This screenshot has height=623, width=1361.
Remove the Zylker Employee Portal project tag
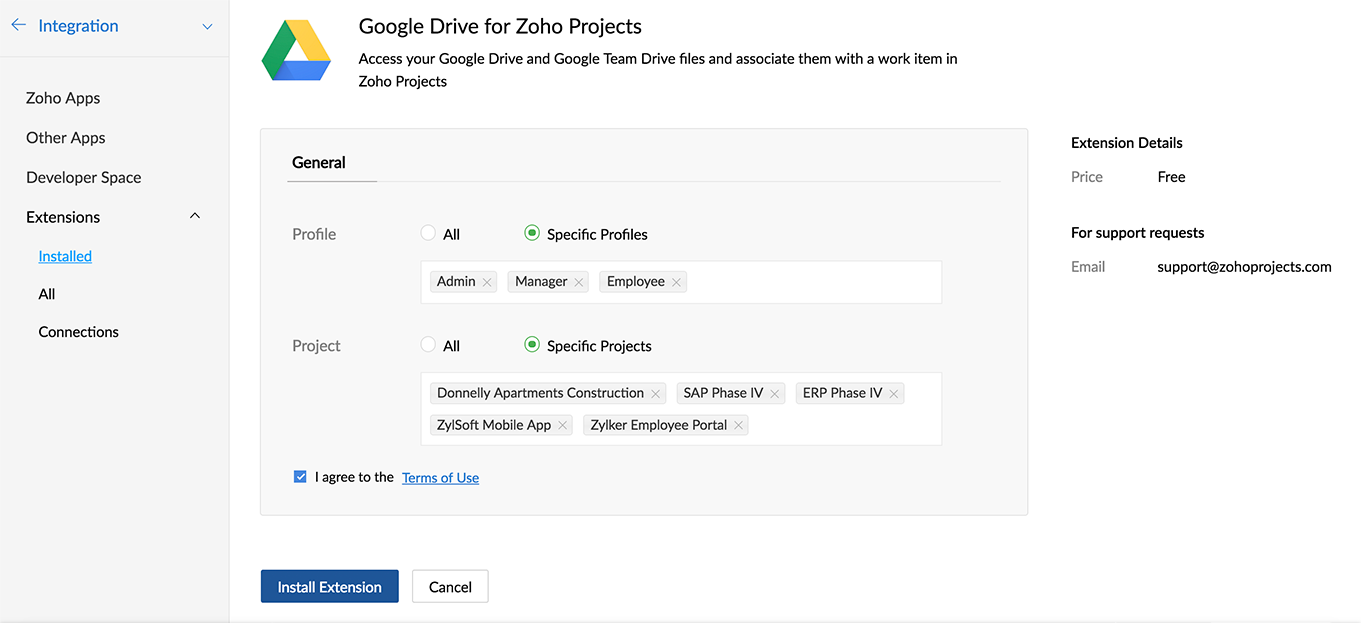tap(738, 426)
